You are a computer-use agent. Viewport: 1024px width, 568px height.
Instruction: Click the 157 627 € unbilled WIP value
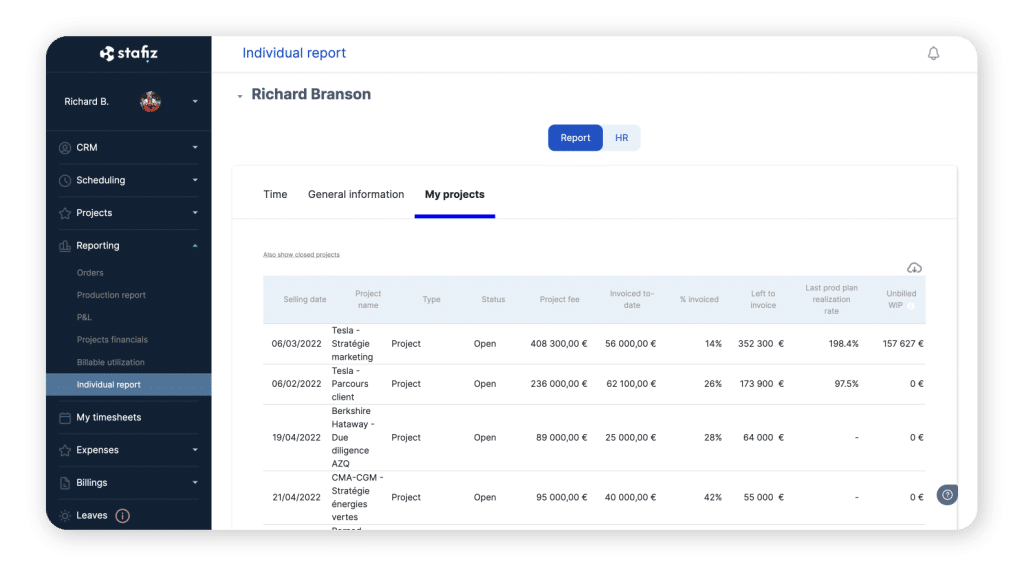point(903,343)
